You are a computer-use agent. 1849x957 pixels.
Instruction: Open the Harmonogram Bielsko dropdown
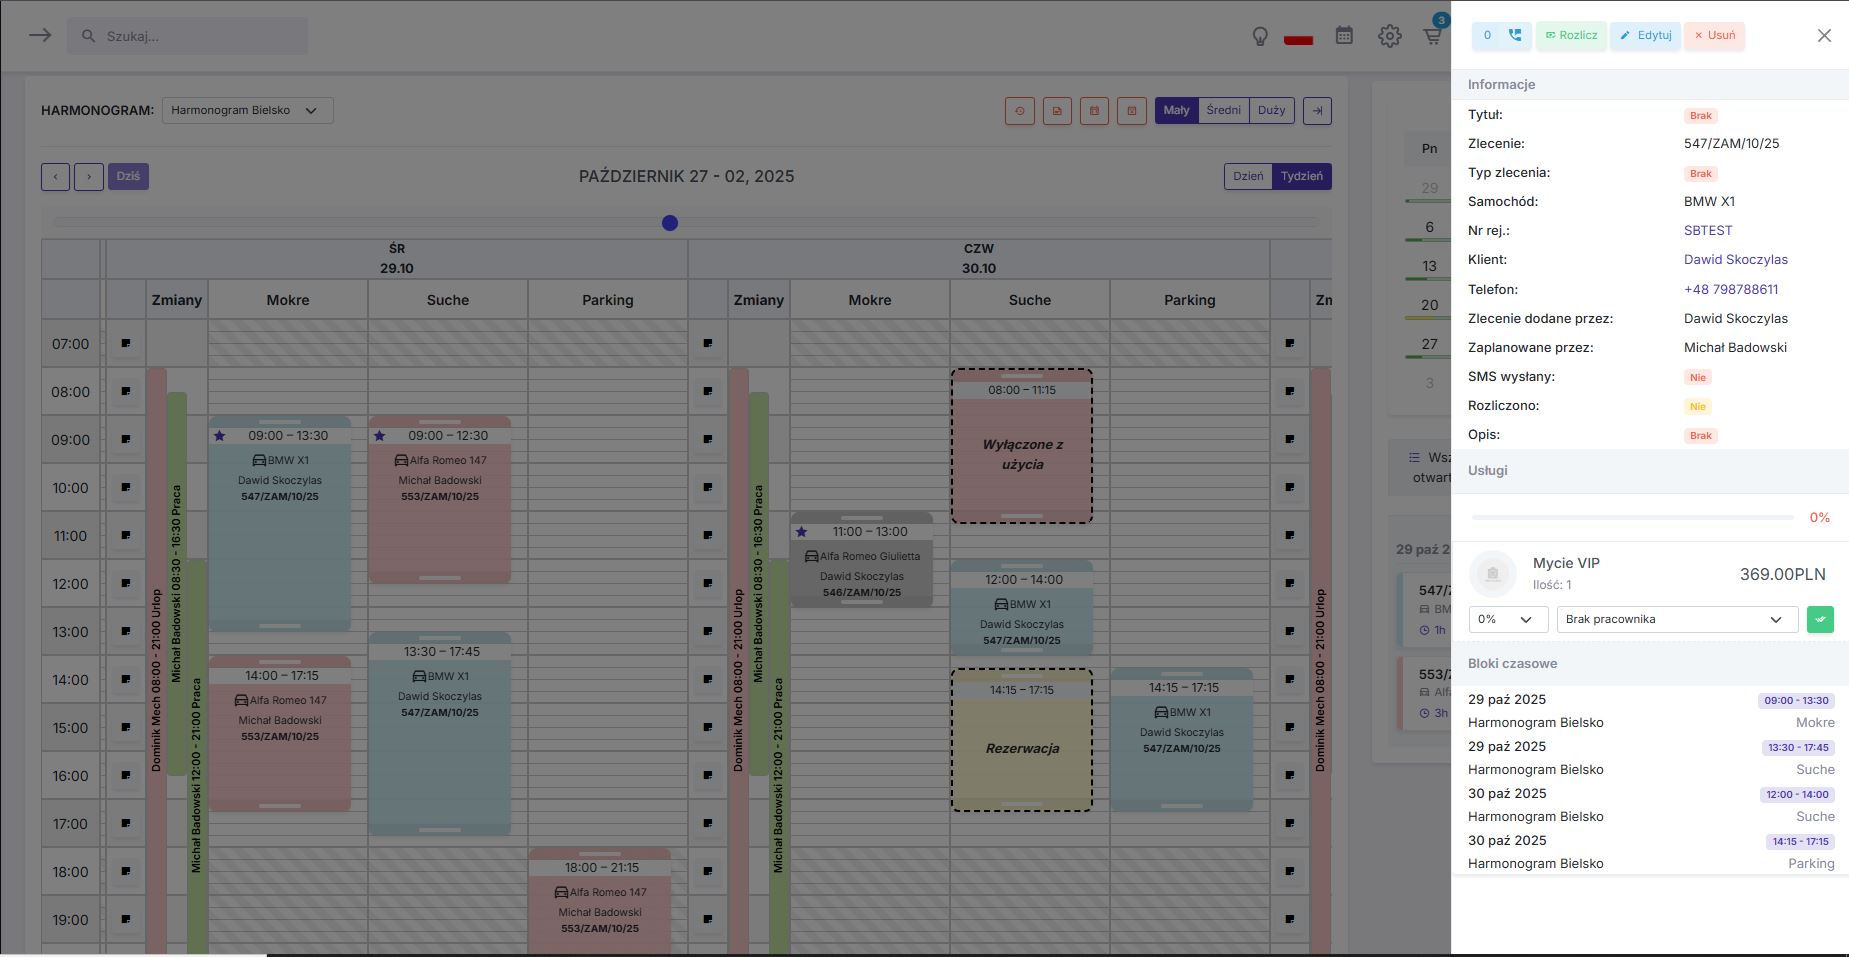(247, 110)
